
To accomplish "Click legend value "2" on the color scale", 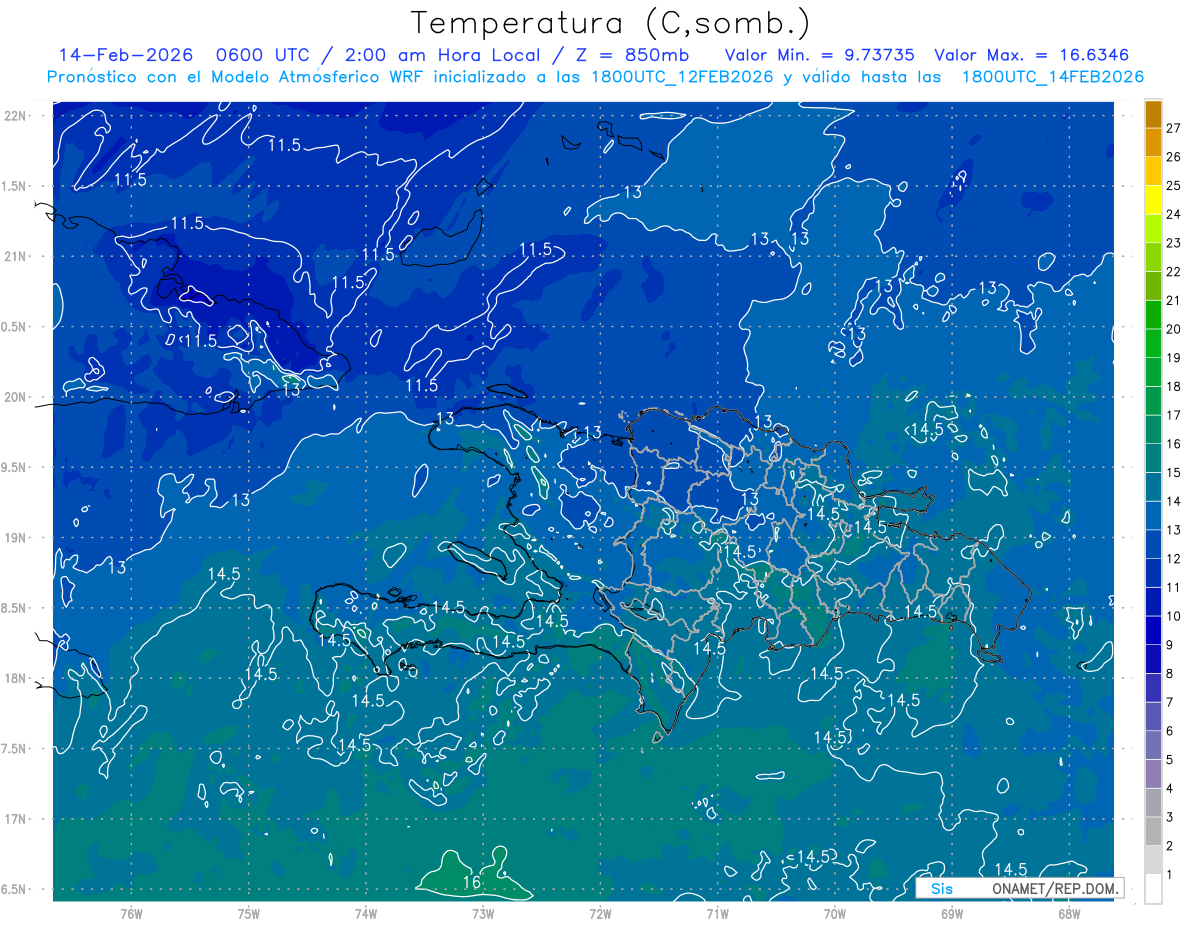I will [x=1170, y=845].
